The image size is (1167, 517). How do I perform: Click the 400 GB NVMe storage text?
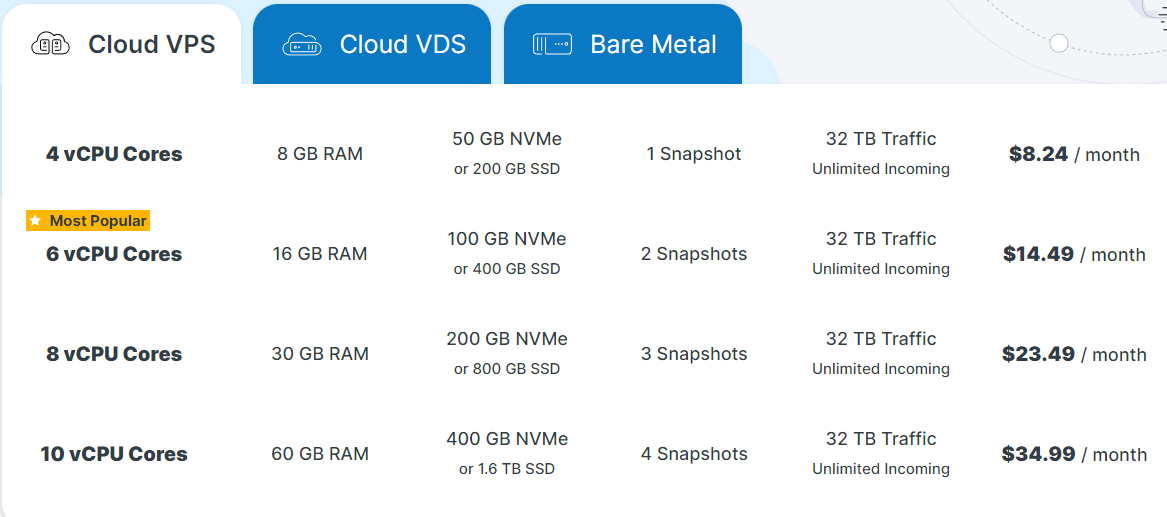[x=507, y=439]
